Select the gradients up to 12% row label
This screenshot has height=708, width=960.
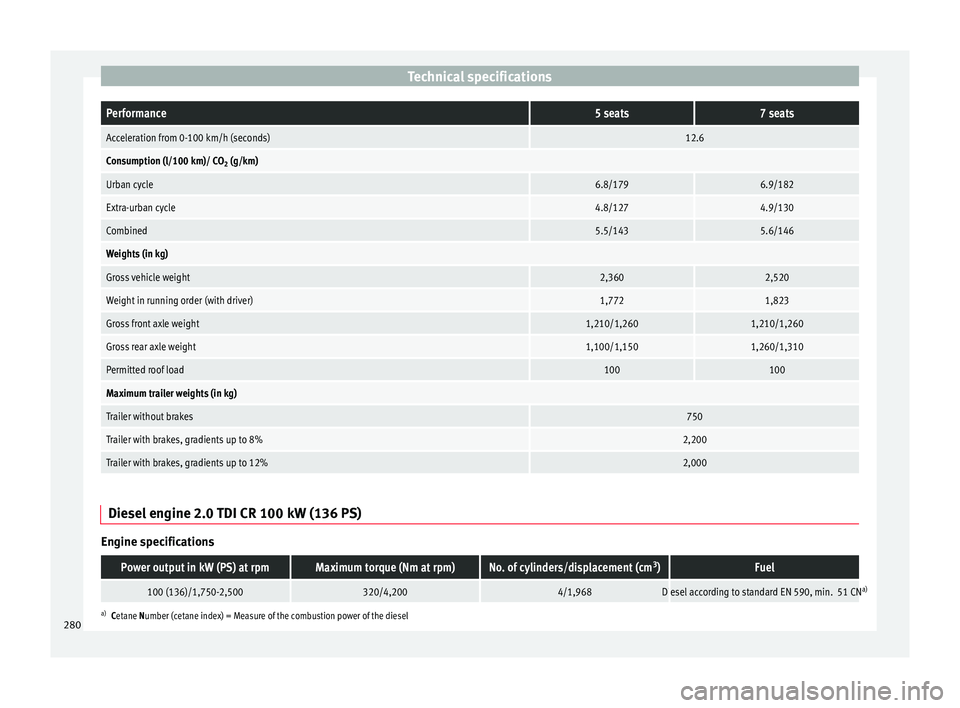(186, 463)
